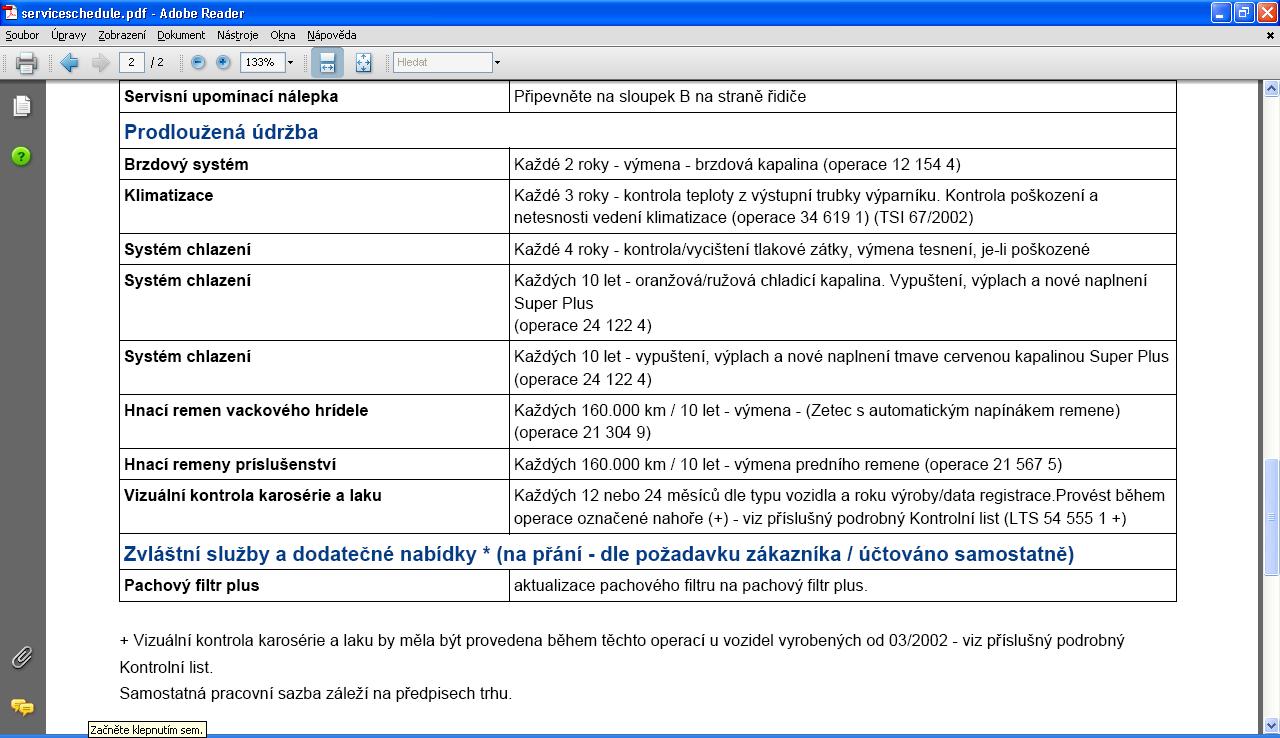Screen dimensions: 1280x738
Task: Open the Zobrazení menu
Action: coord(122,35)
